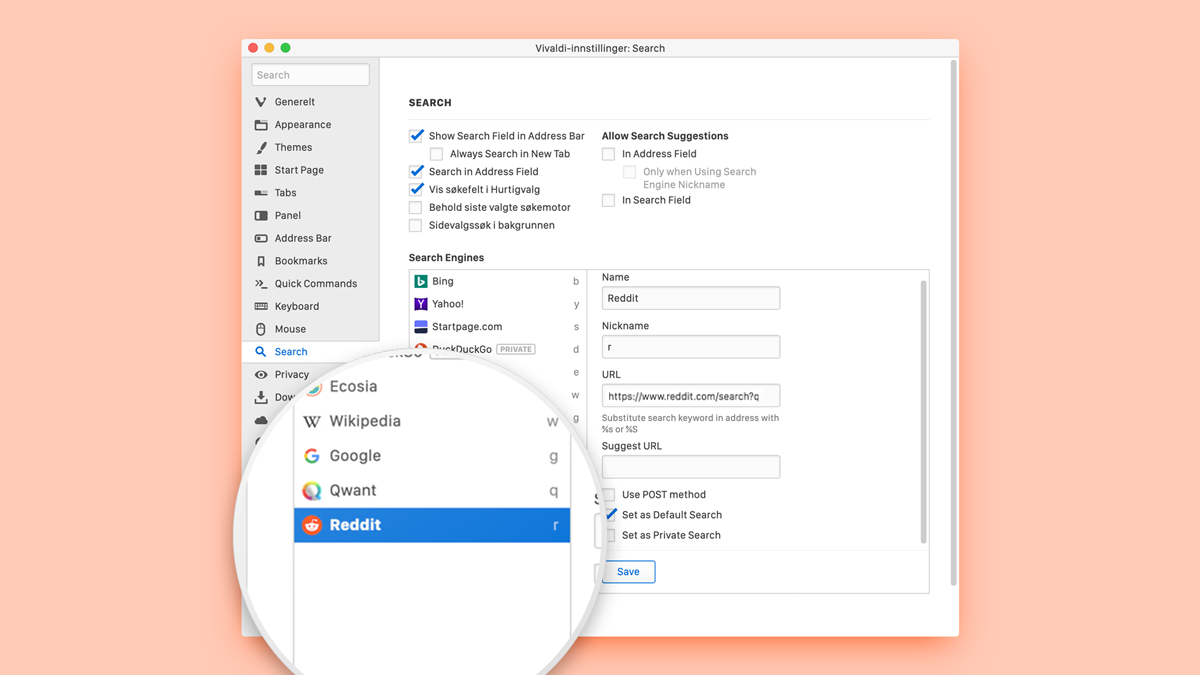Screen dimensions: 1200x675
Task: Open Mouse settings section
Action: tap(290, 329)
